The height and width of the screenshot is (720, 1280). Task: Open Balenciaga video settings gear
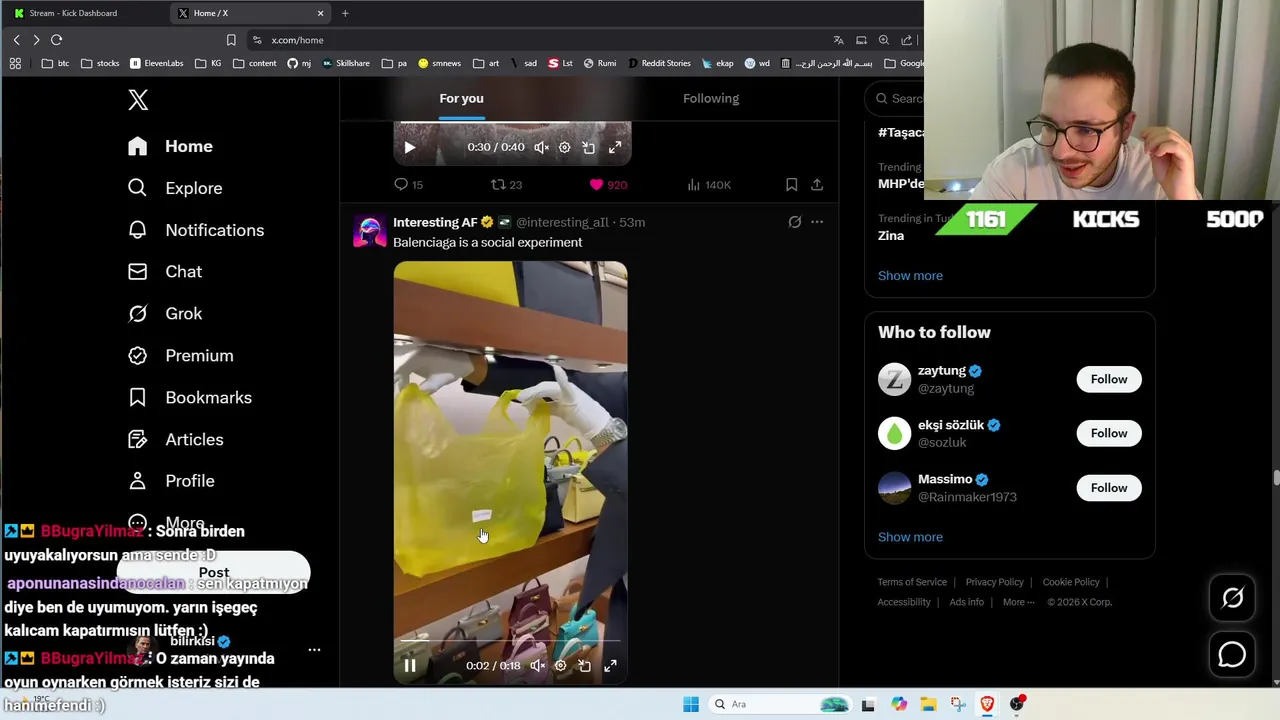click(x=560, y=665)
